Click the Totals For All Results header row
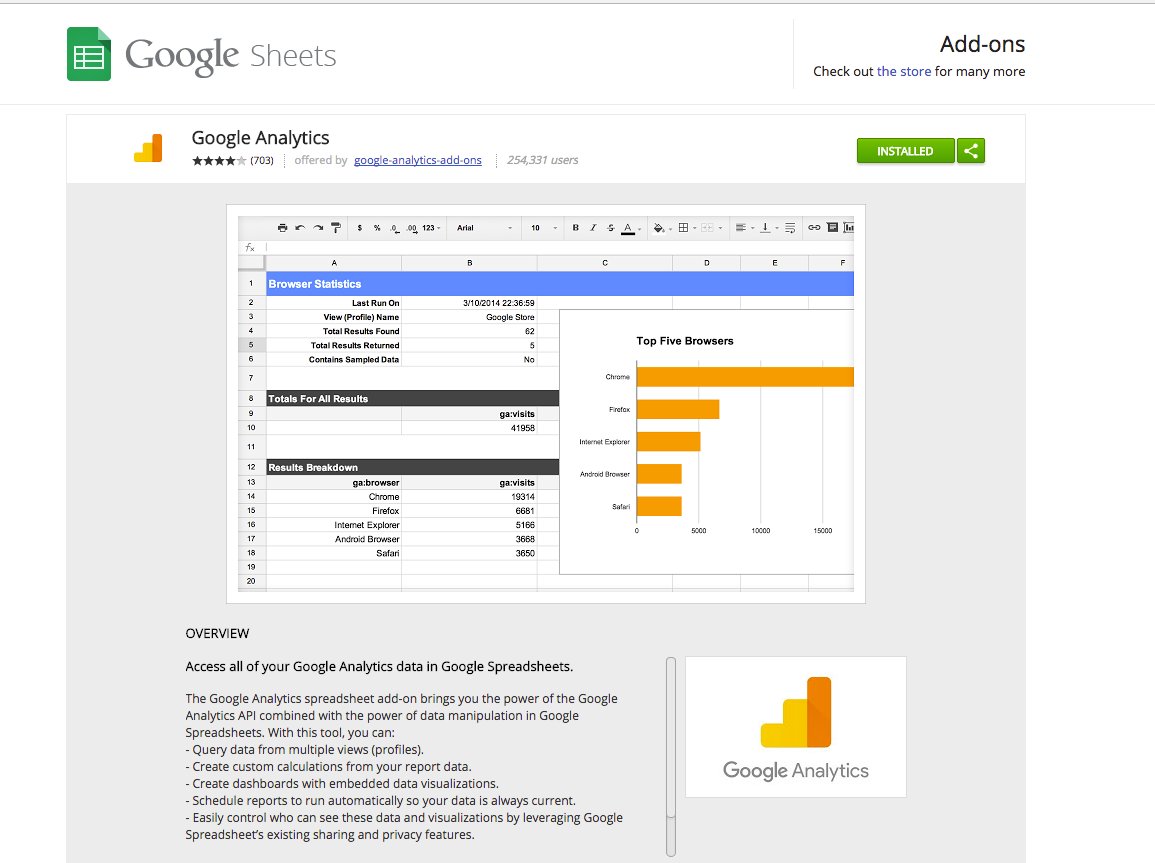Screen dimensions: 1155x863 click(412, 398)
